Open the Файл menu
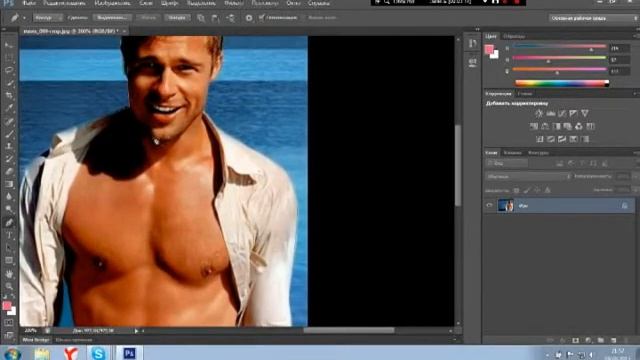The image size is (640, 360). (28, 3)
